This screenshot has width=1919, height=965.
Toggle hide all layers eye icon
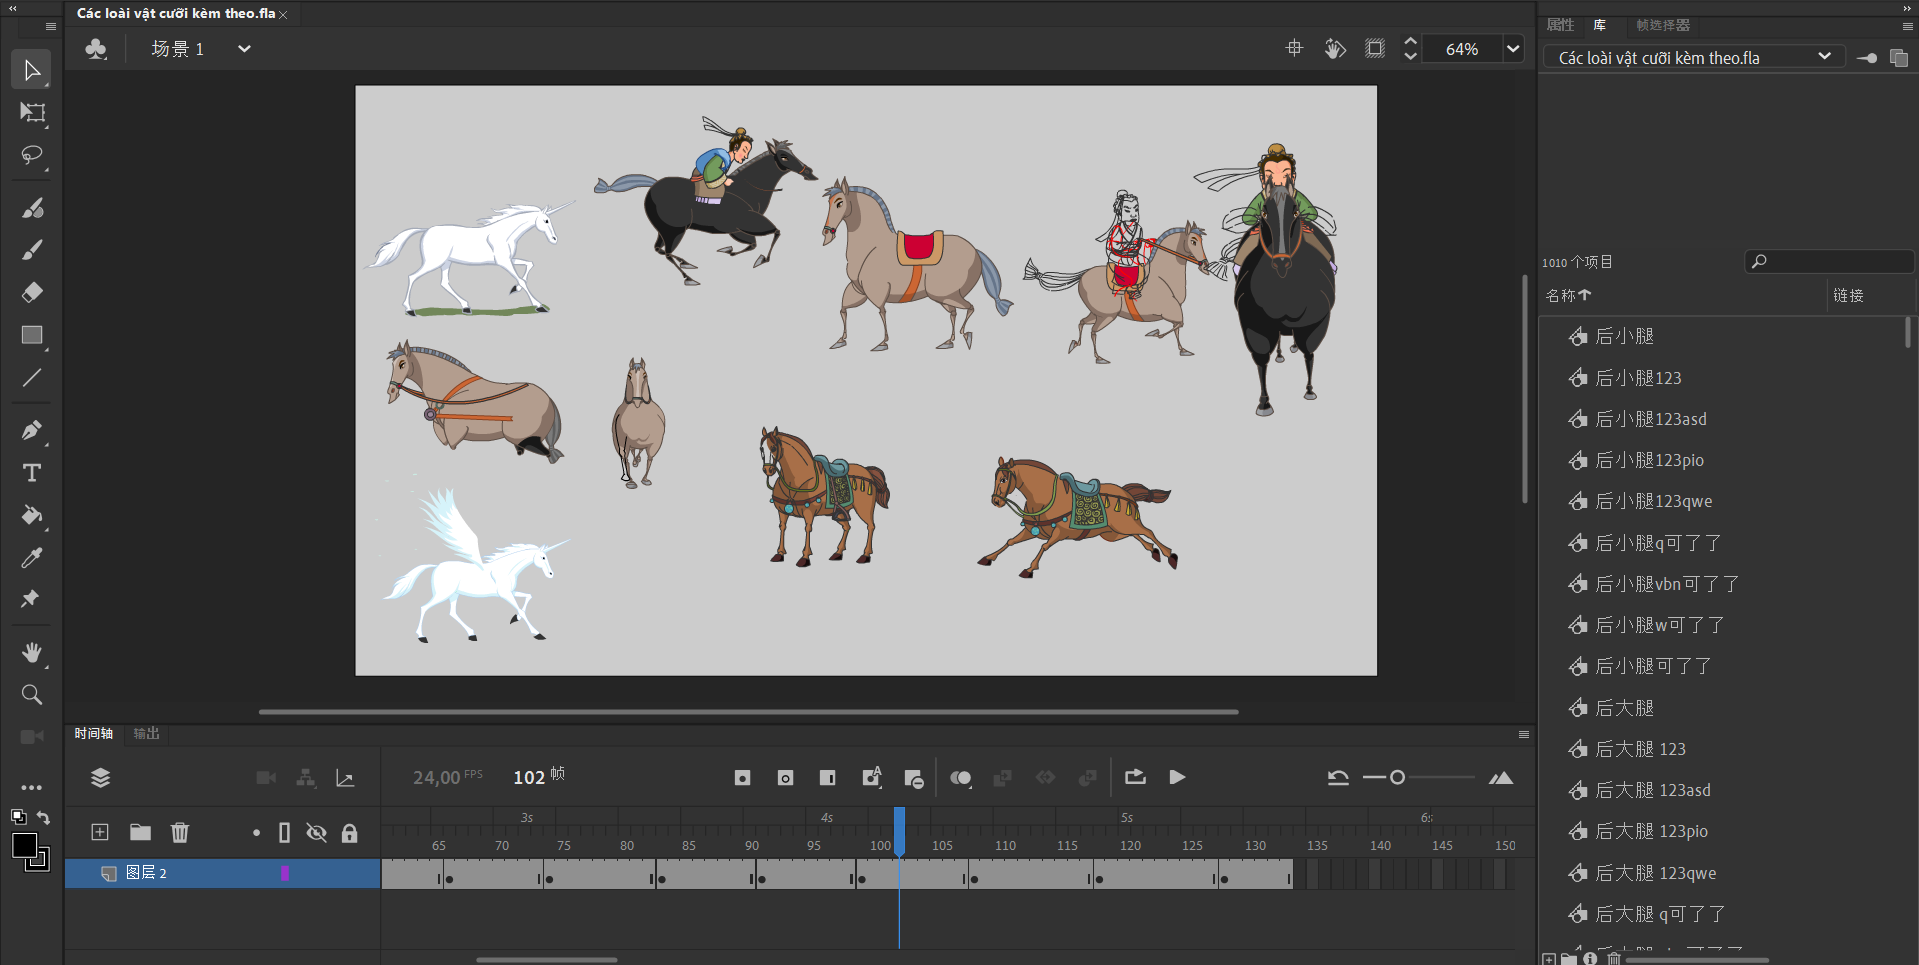click(x=316, y=833)
